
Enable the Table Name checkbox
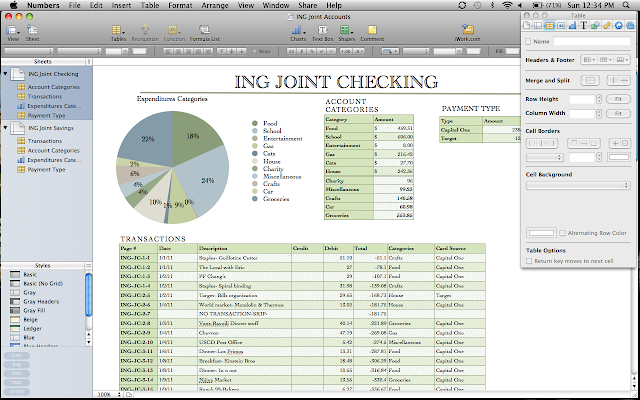[529, 42]
